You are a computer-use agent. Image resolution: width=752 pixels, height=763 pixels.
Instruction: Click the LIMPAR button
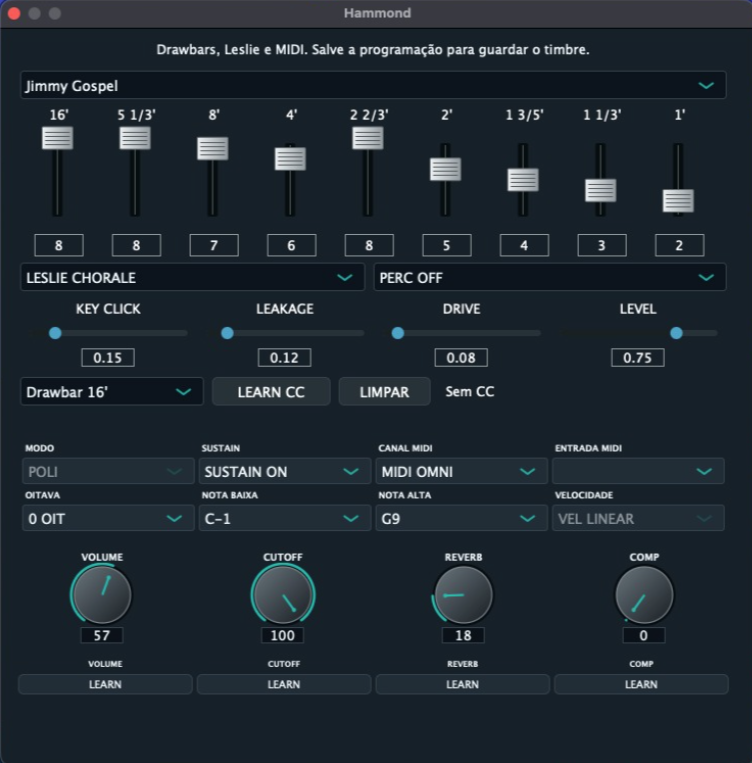click(385, 392)
